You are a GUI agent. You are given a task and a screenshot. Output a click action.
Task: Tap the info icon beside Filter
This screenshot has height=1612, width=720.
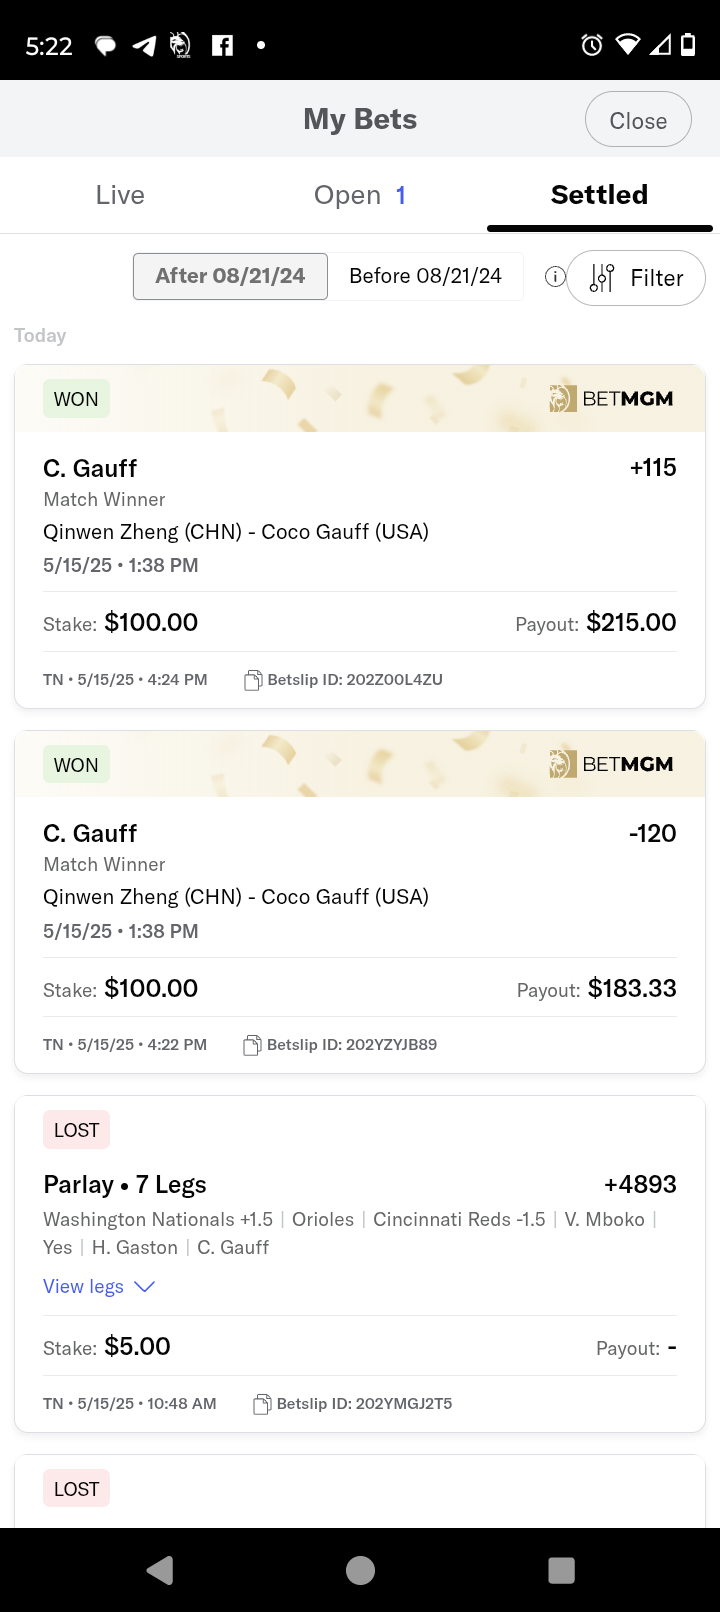555,277
